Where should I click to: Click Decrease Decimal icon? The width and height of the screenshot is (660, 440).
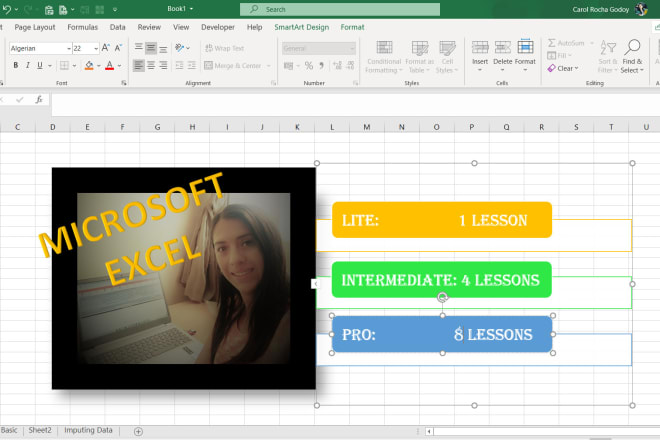coord(350,66)
